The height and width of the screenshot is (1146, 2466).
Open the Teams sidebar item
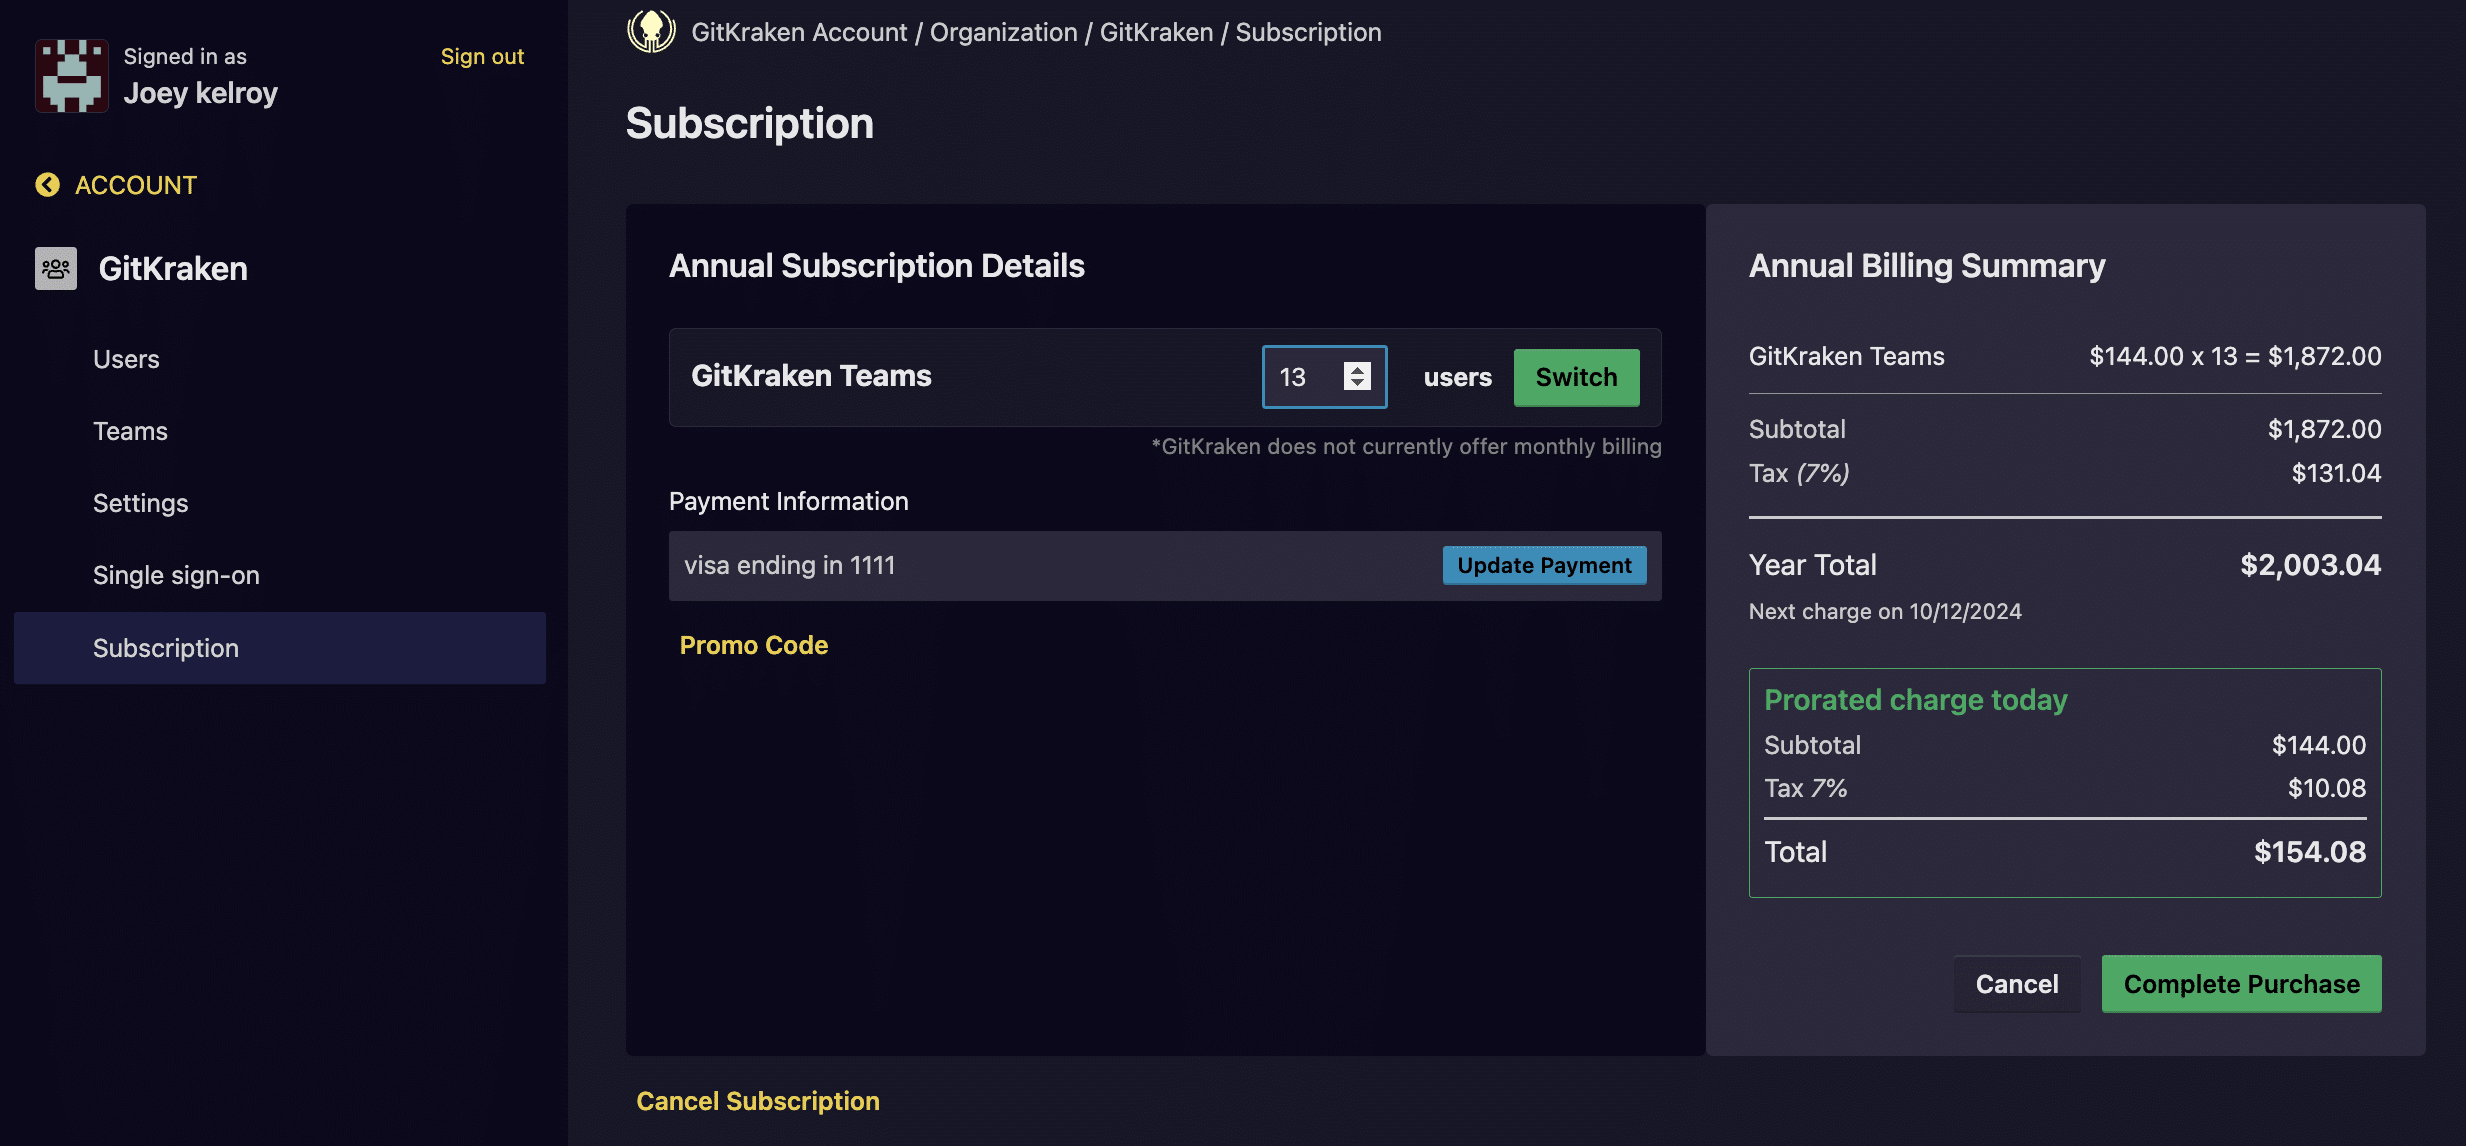[x=130, y=431]
